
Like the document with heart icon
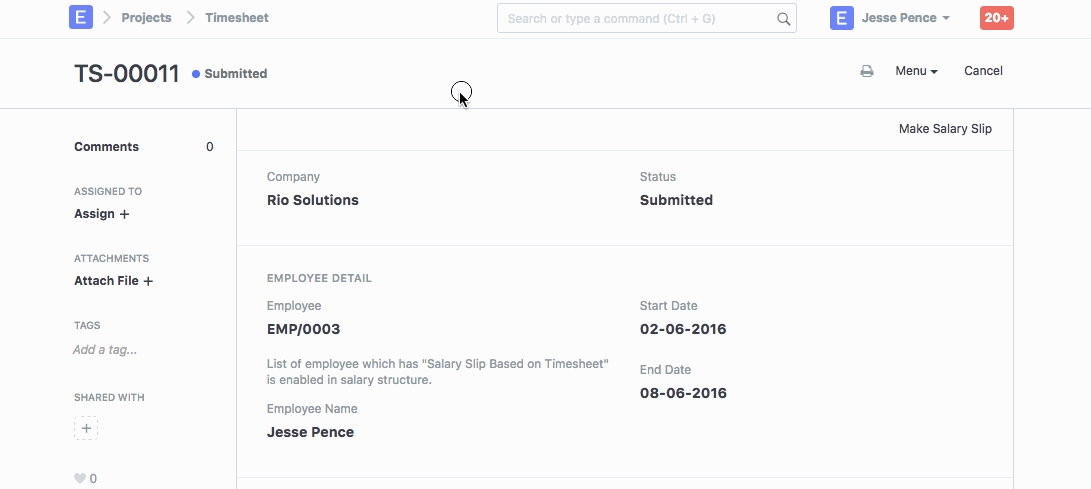(x=80, y=479)
